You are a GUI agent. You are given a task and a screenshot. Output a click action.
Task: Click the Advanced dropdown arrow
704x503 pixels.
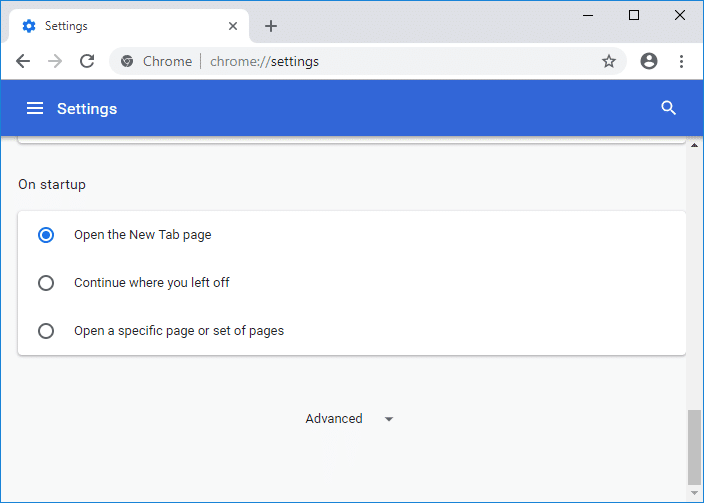click(x=389, y=419)
